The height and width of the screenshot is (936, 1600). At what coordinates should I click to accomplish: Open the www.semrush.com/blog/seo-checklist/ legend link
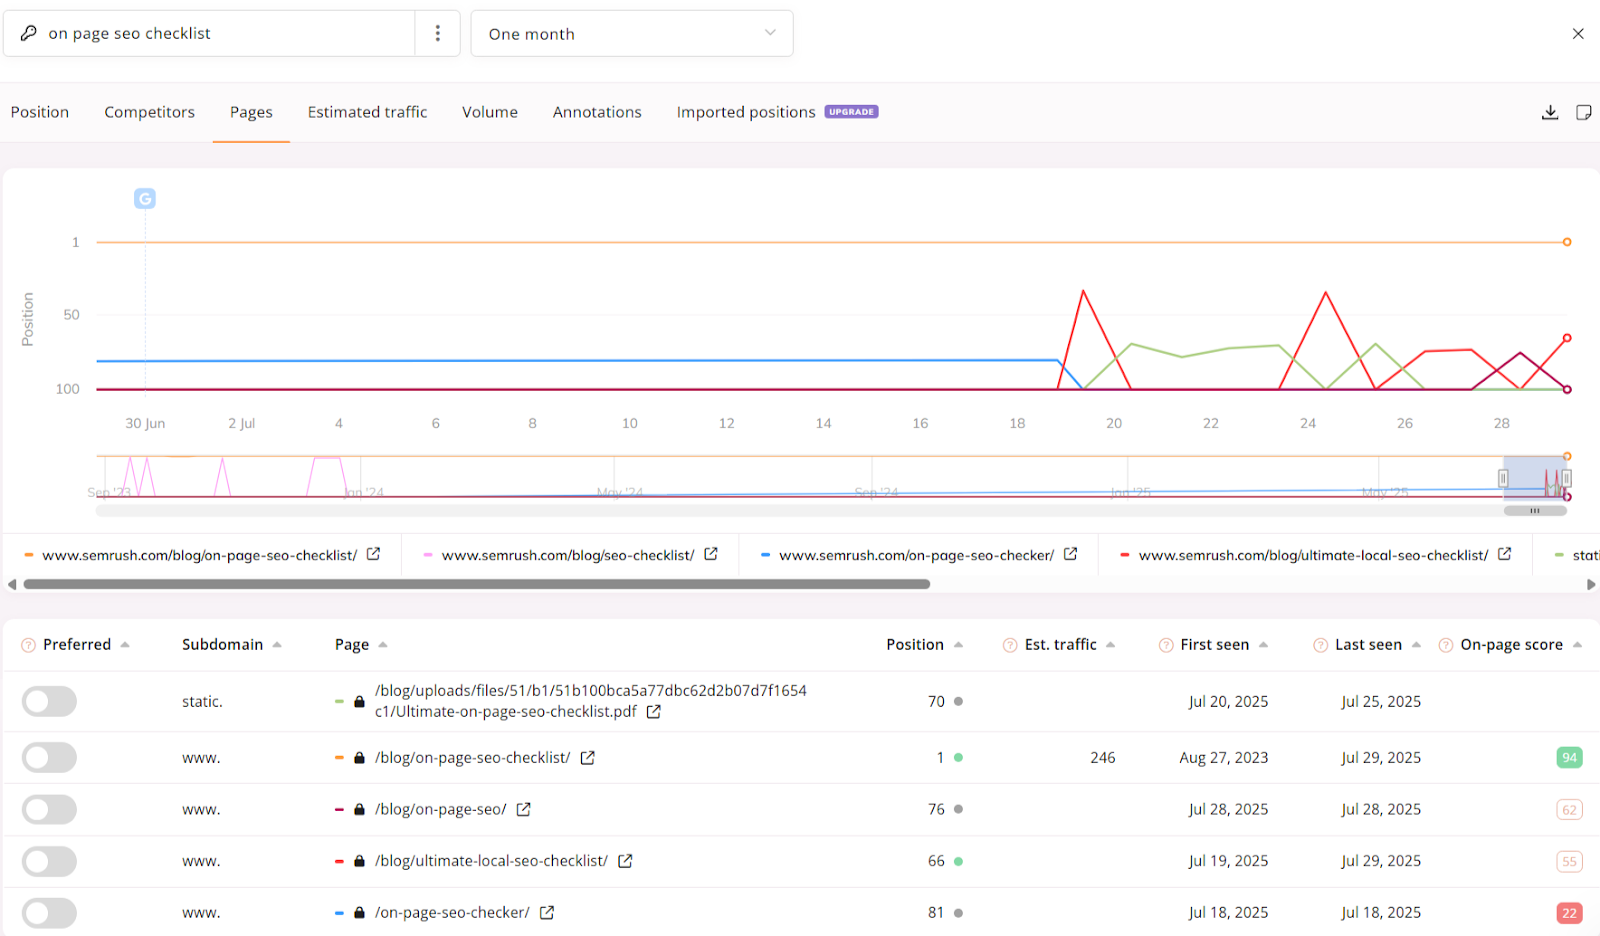tap(567, 554)
